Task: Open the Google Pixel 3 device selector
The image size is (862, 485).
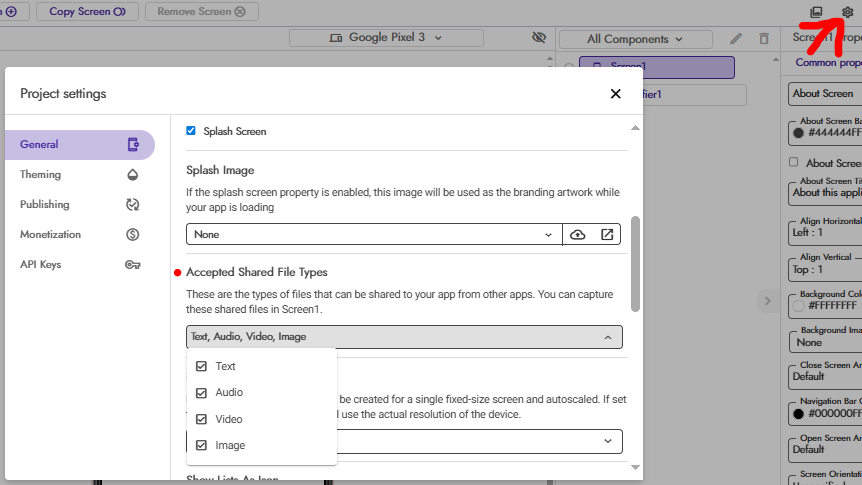Action: tap(385, 38)
